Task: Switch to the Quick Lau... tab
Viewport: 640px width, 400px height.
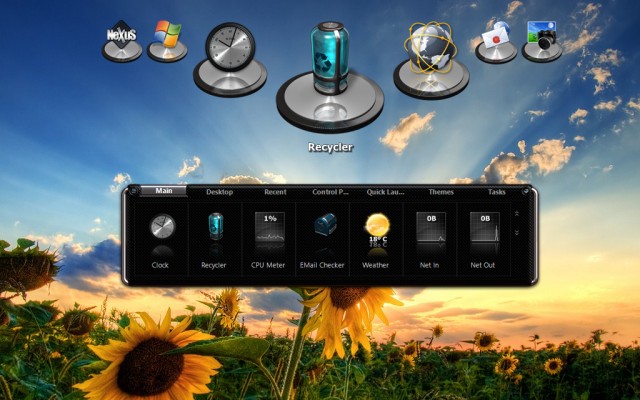Action: click(x=385, y=192)
